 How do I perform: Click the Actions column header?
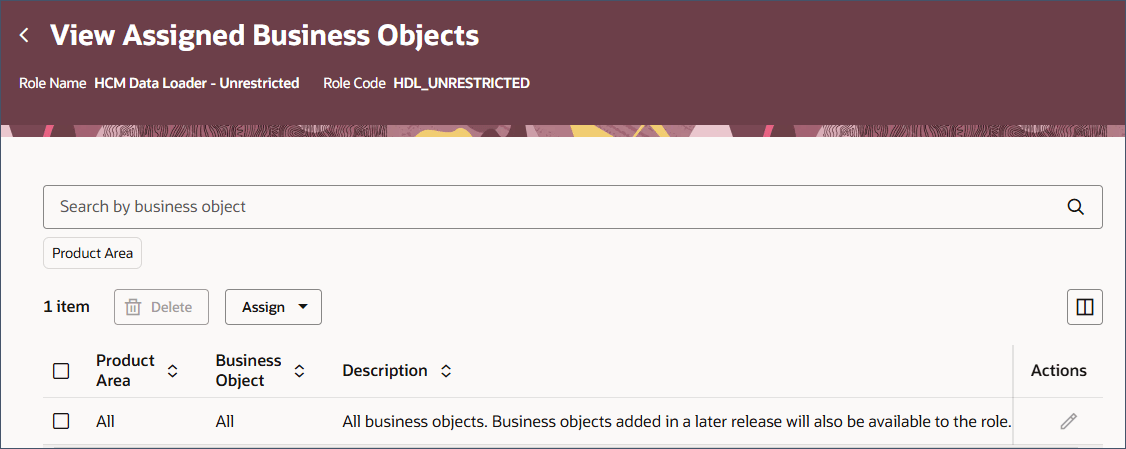point(1058,371)
